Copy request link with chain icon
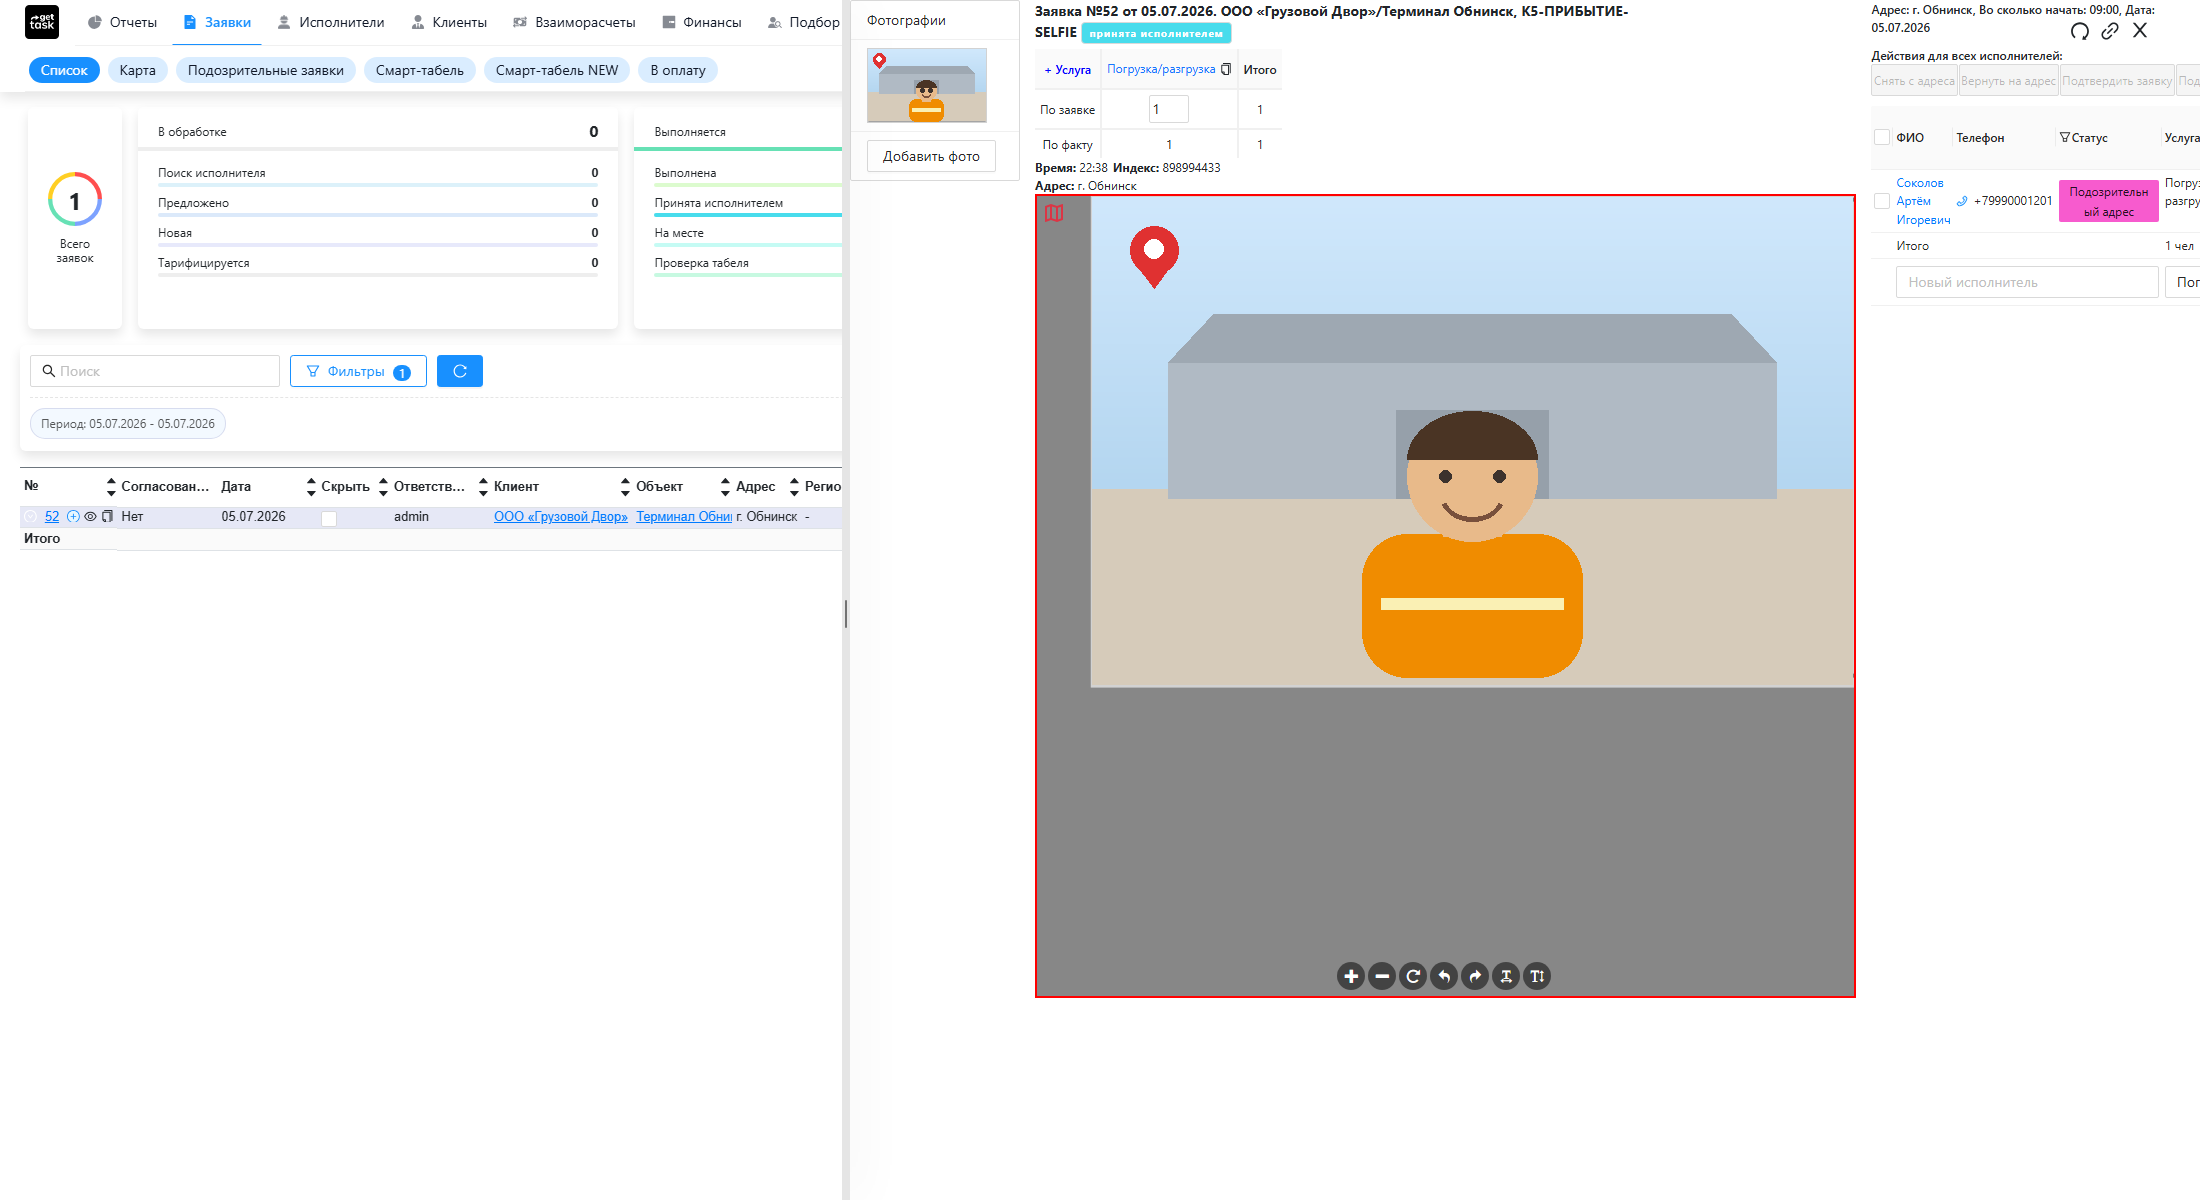Screen dimensions: 2200x1200 (2110, 31)
